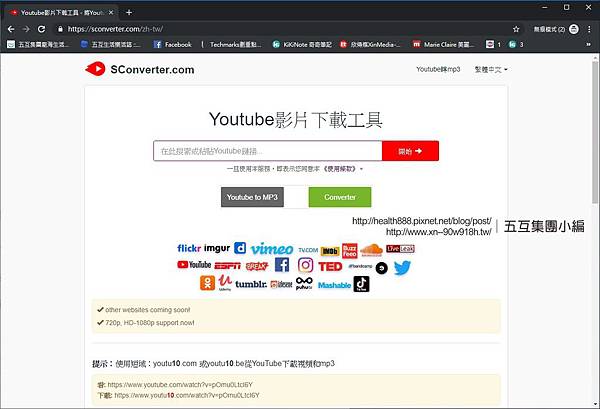Image resolution: width=600 pixels, height=409 pixels.
Task: Open the Chrome three-dot menu
Action: [589, 29]
